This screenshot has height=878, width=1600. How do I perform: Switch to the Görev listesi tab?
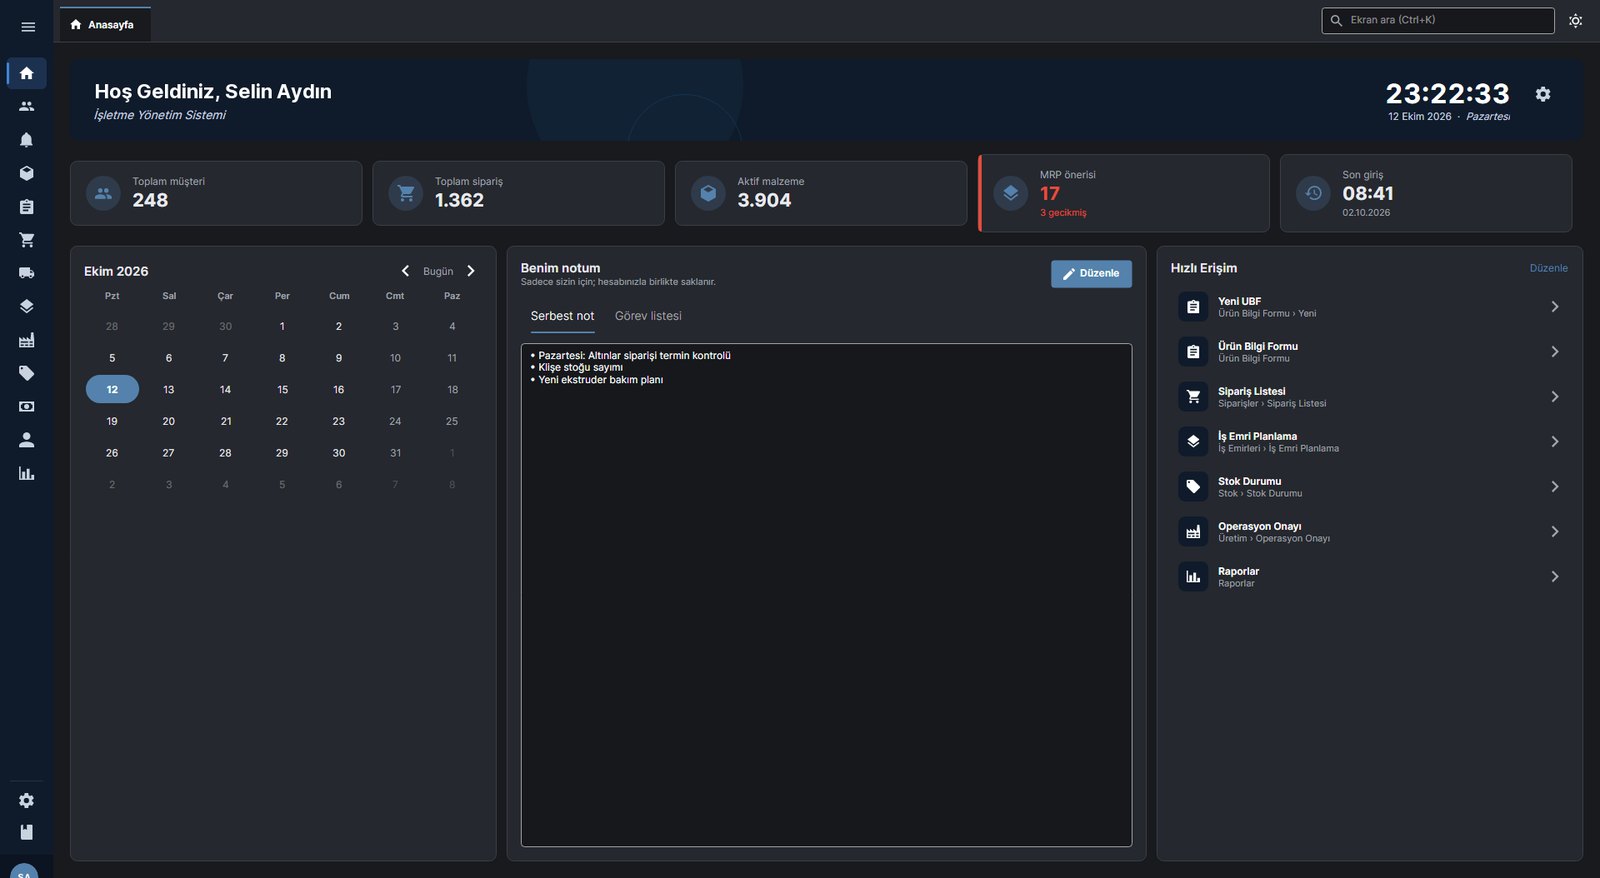[x=648, y=316]
